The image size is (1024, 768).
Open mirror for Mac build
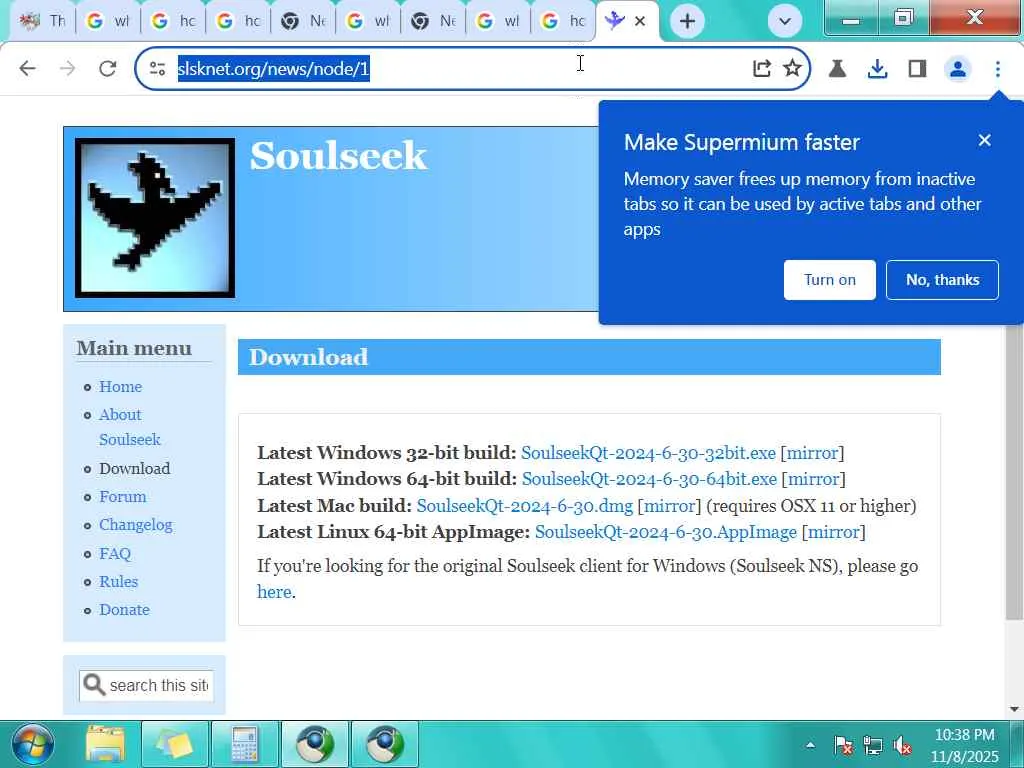tap(669, 505)
